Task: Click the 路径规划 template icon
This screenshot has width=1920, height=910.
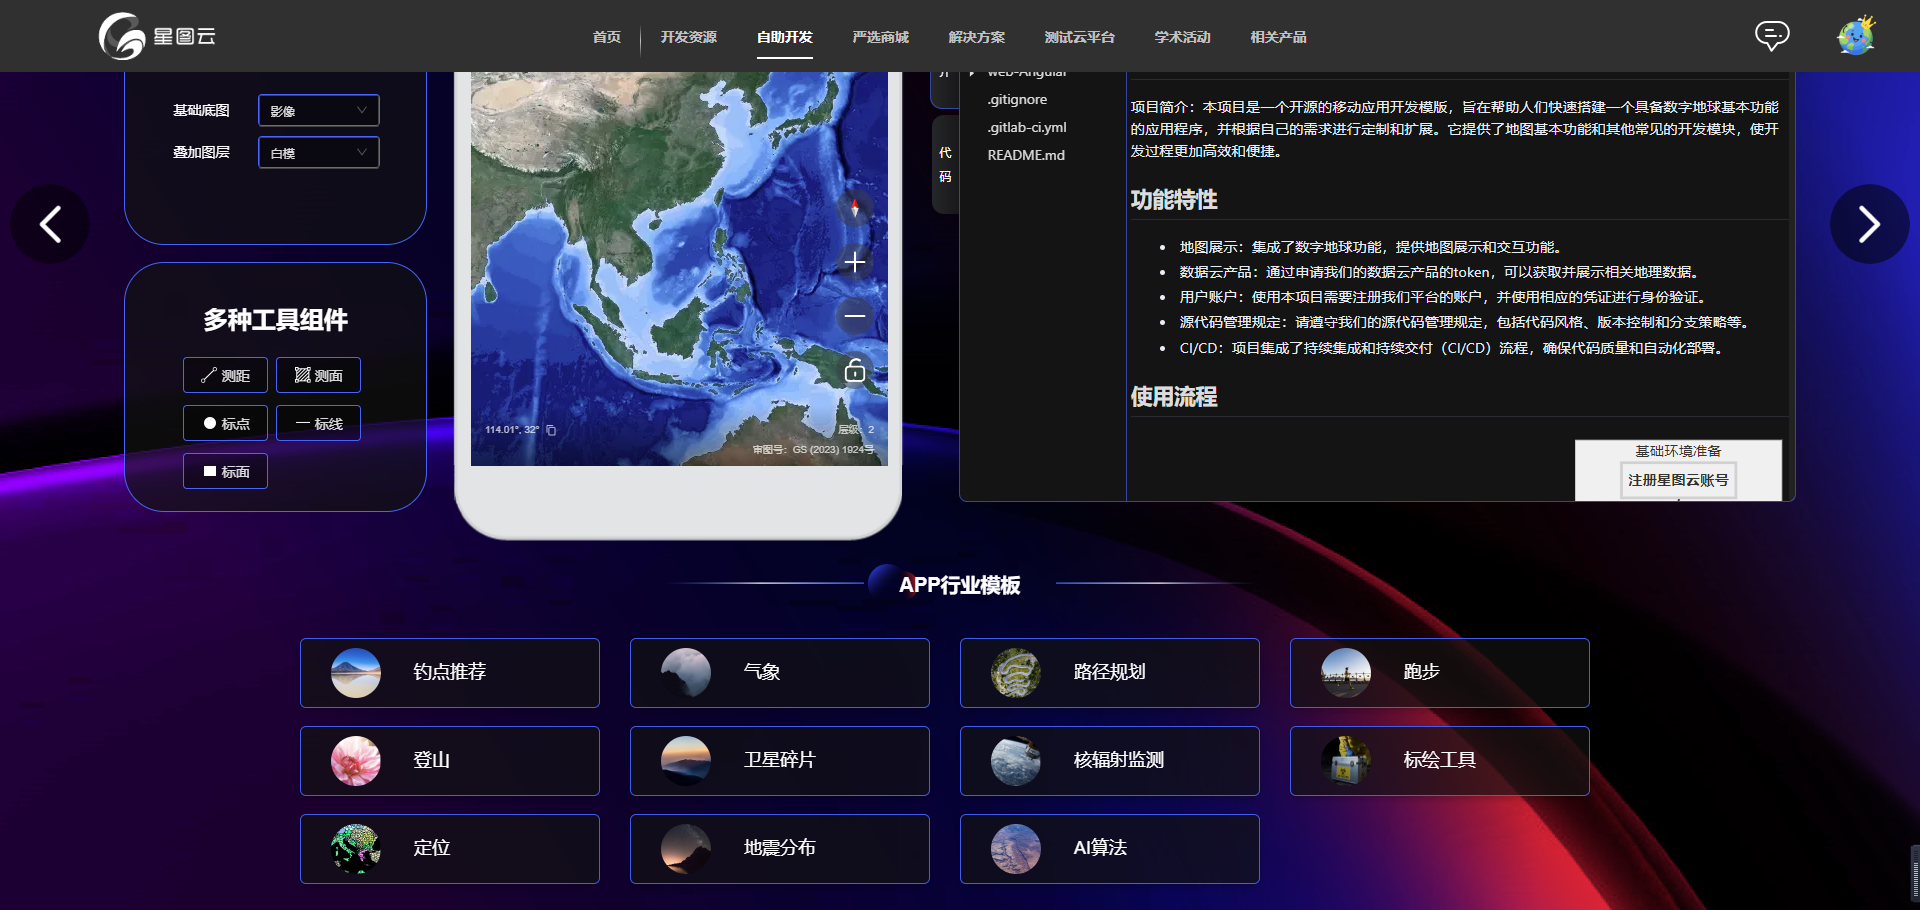Action: click(1016, 673)
